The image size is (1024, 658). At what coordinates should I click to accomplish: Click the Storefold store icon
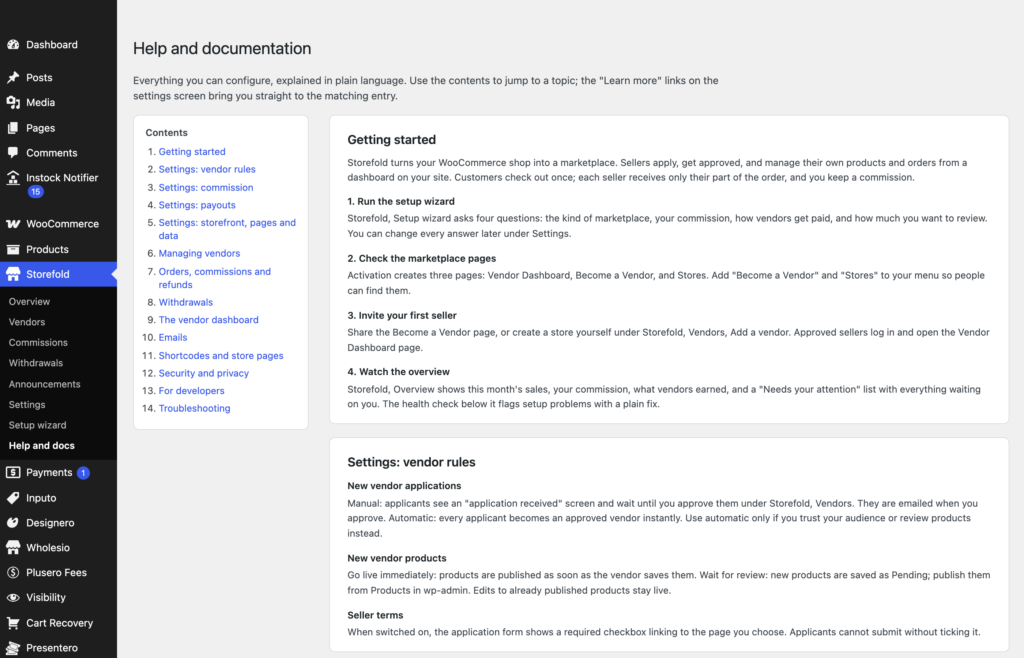coord(13,274)
